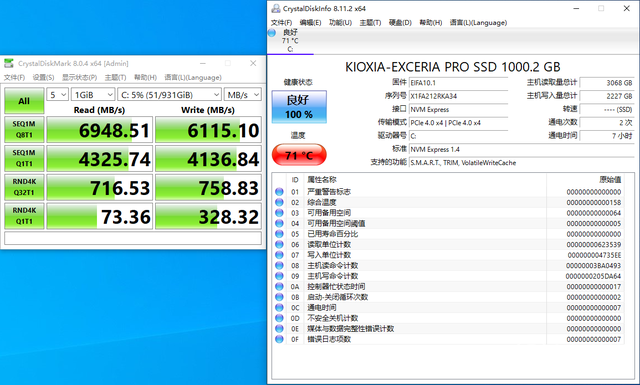Image resolution: width=640 pixels, height=385 pixels.
Task: Click status orb for attribute 05
Action: [x=279, y=234]
